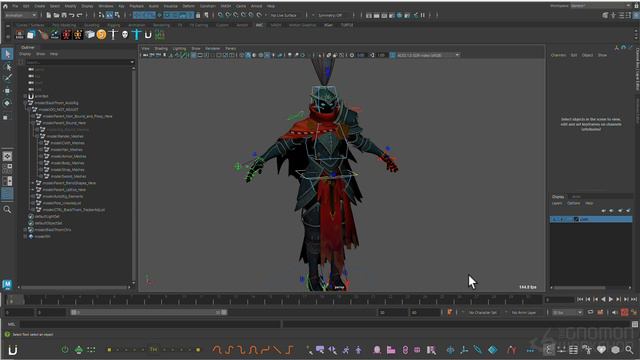Toggle the Symmetry Off setting
The width and height of the screenshot is (640, 360).
click(x=330, y=15)
